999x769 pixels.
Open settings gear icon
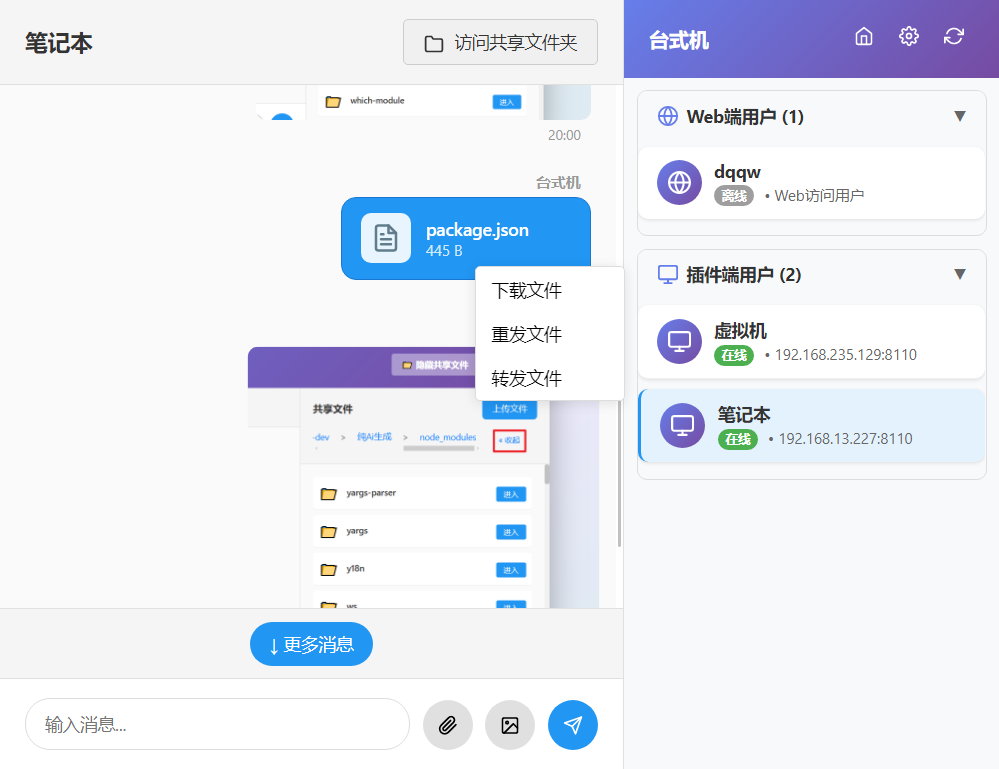909,36
